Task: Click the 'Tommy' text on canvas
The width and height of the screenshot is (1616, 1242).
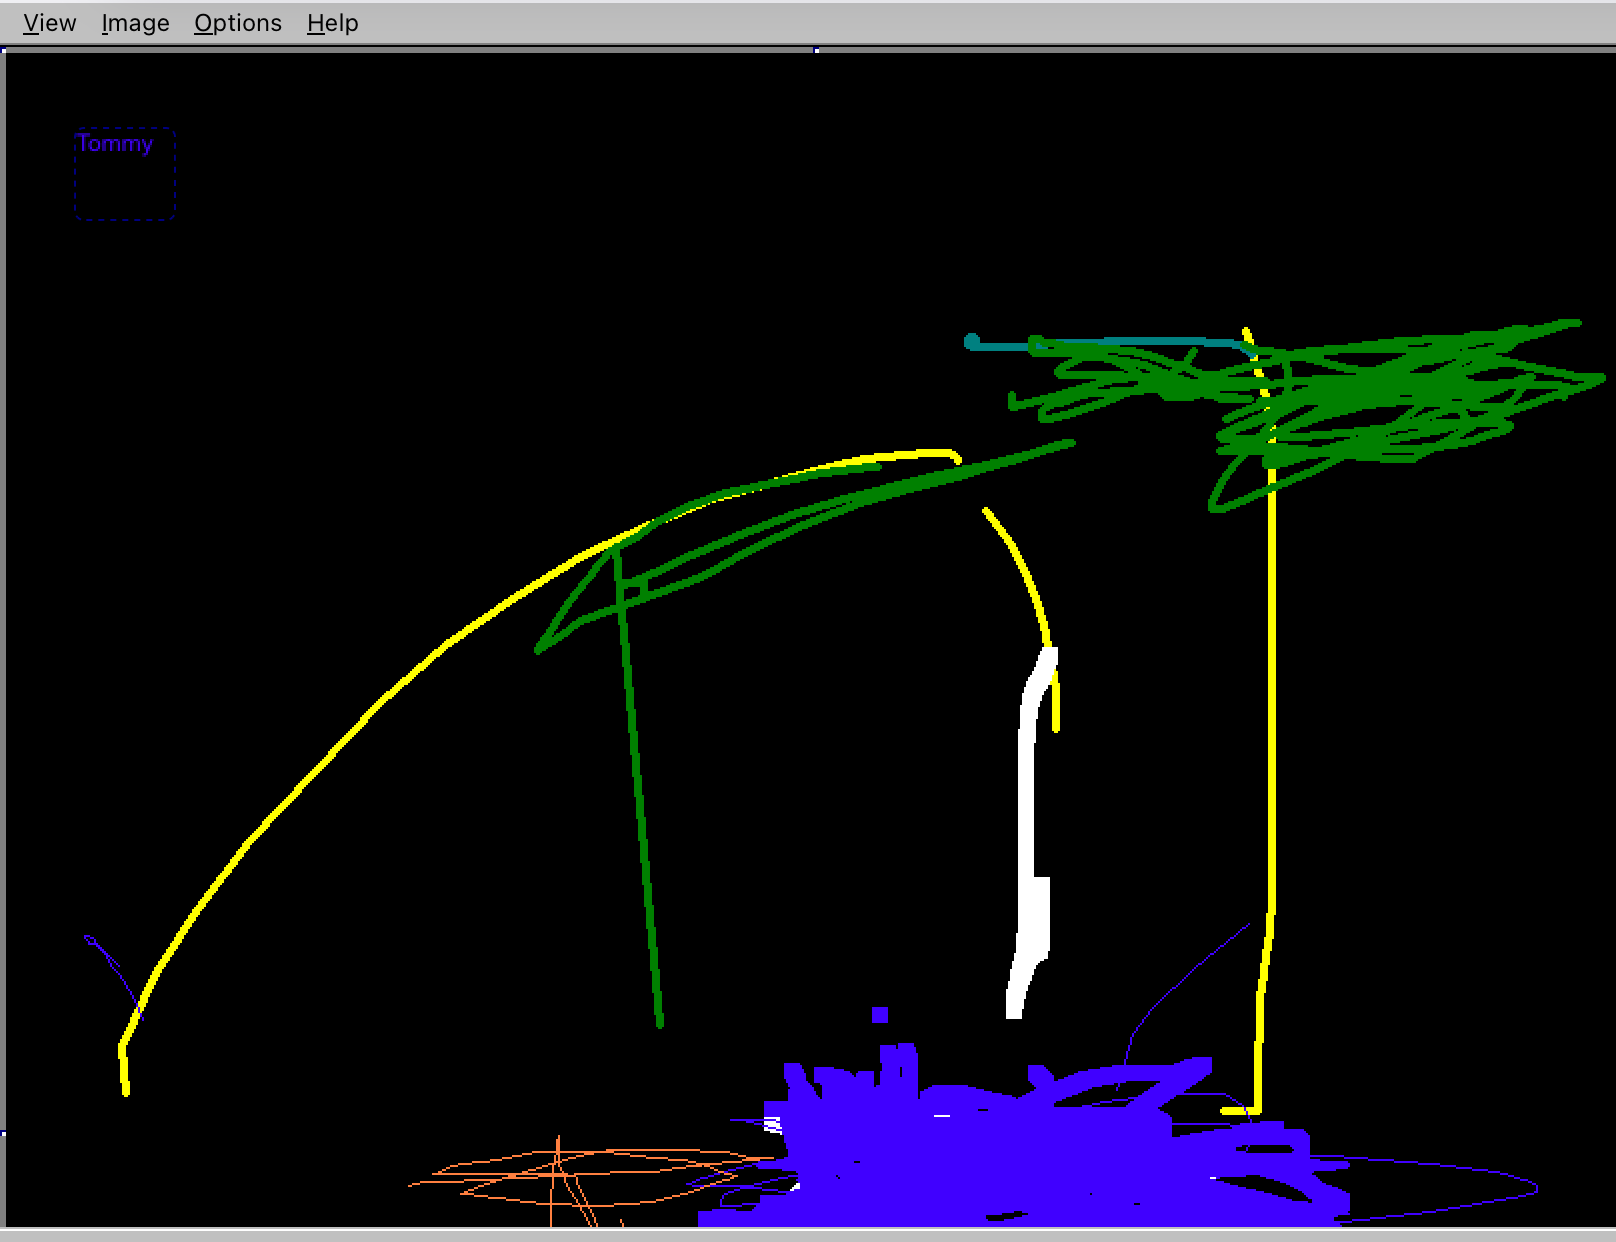Action: [115, 144]
